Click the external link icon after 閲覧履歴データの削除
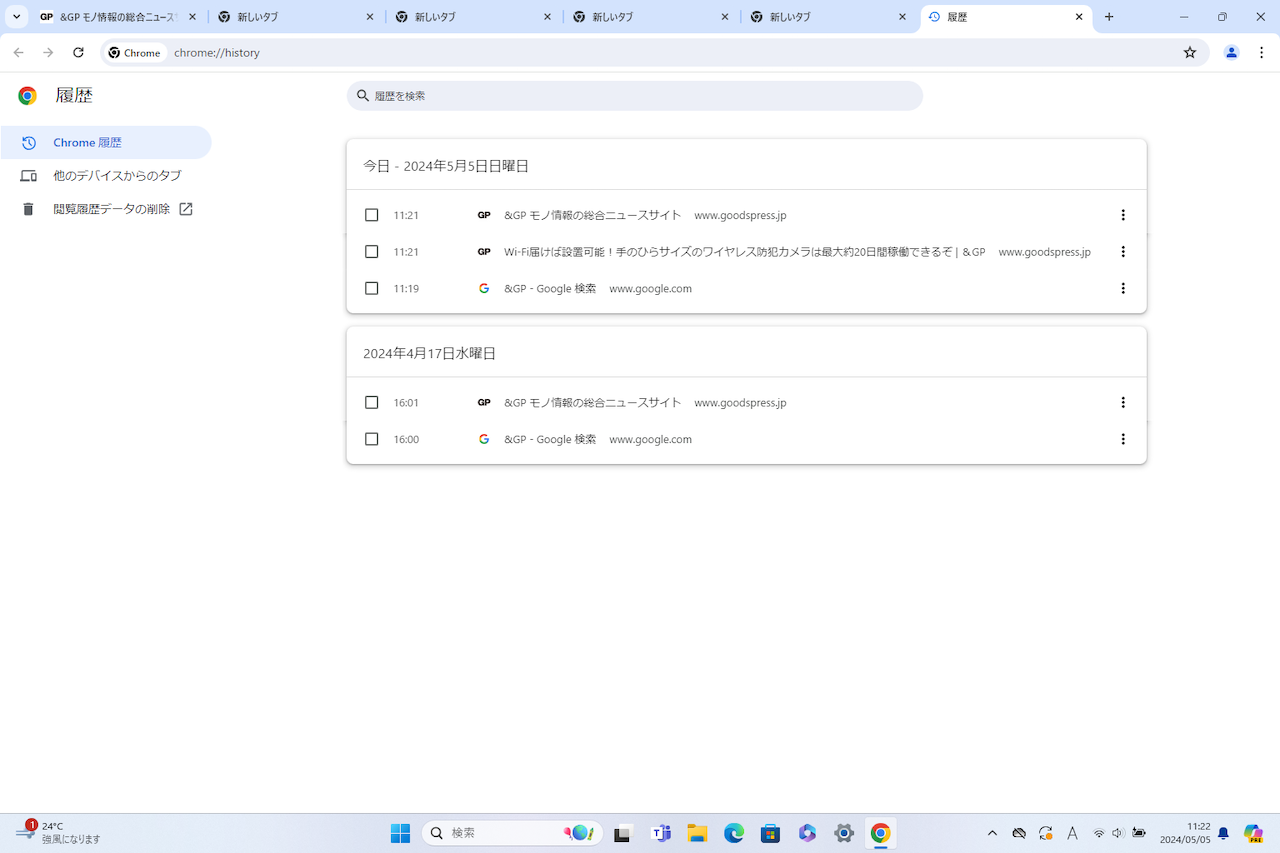This screenshot has width=1280, height=853. point(185,209)
